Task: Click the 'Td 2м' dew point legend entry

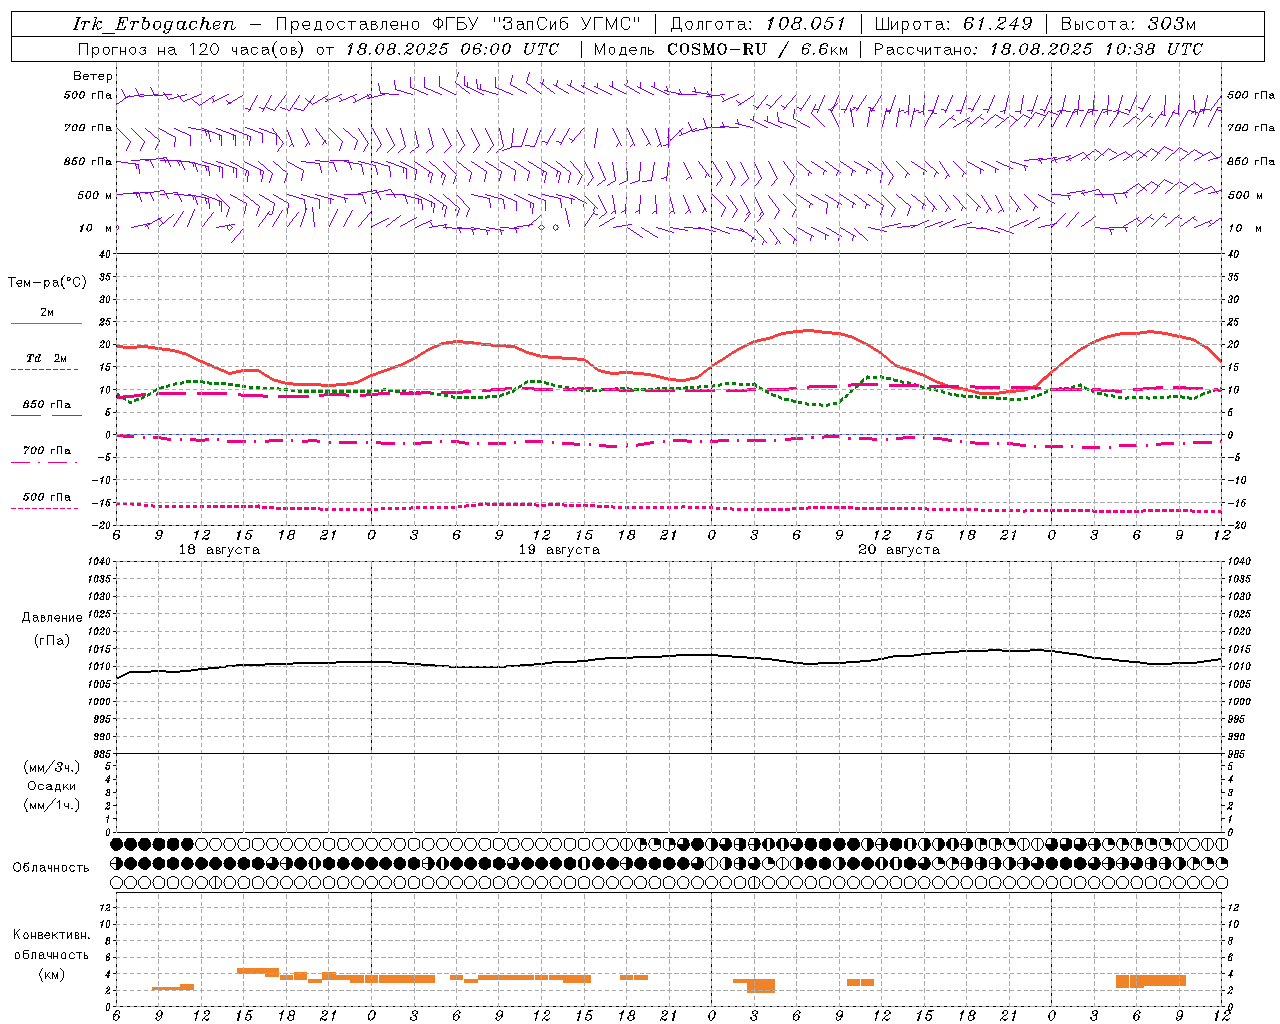Action: 46,358
